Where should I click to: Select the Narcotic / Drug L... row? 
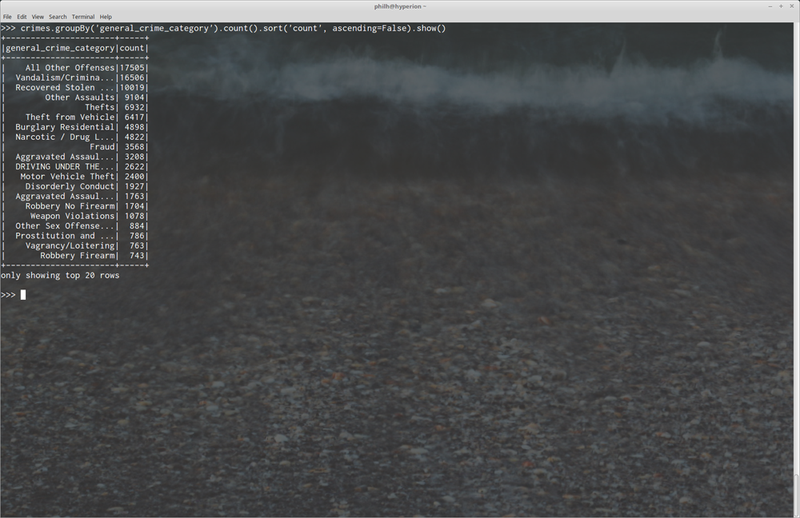click(x=75, y=137)
